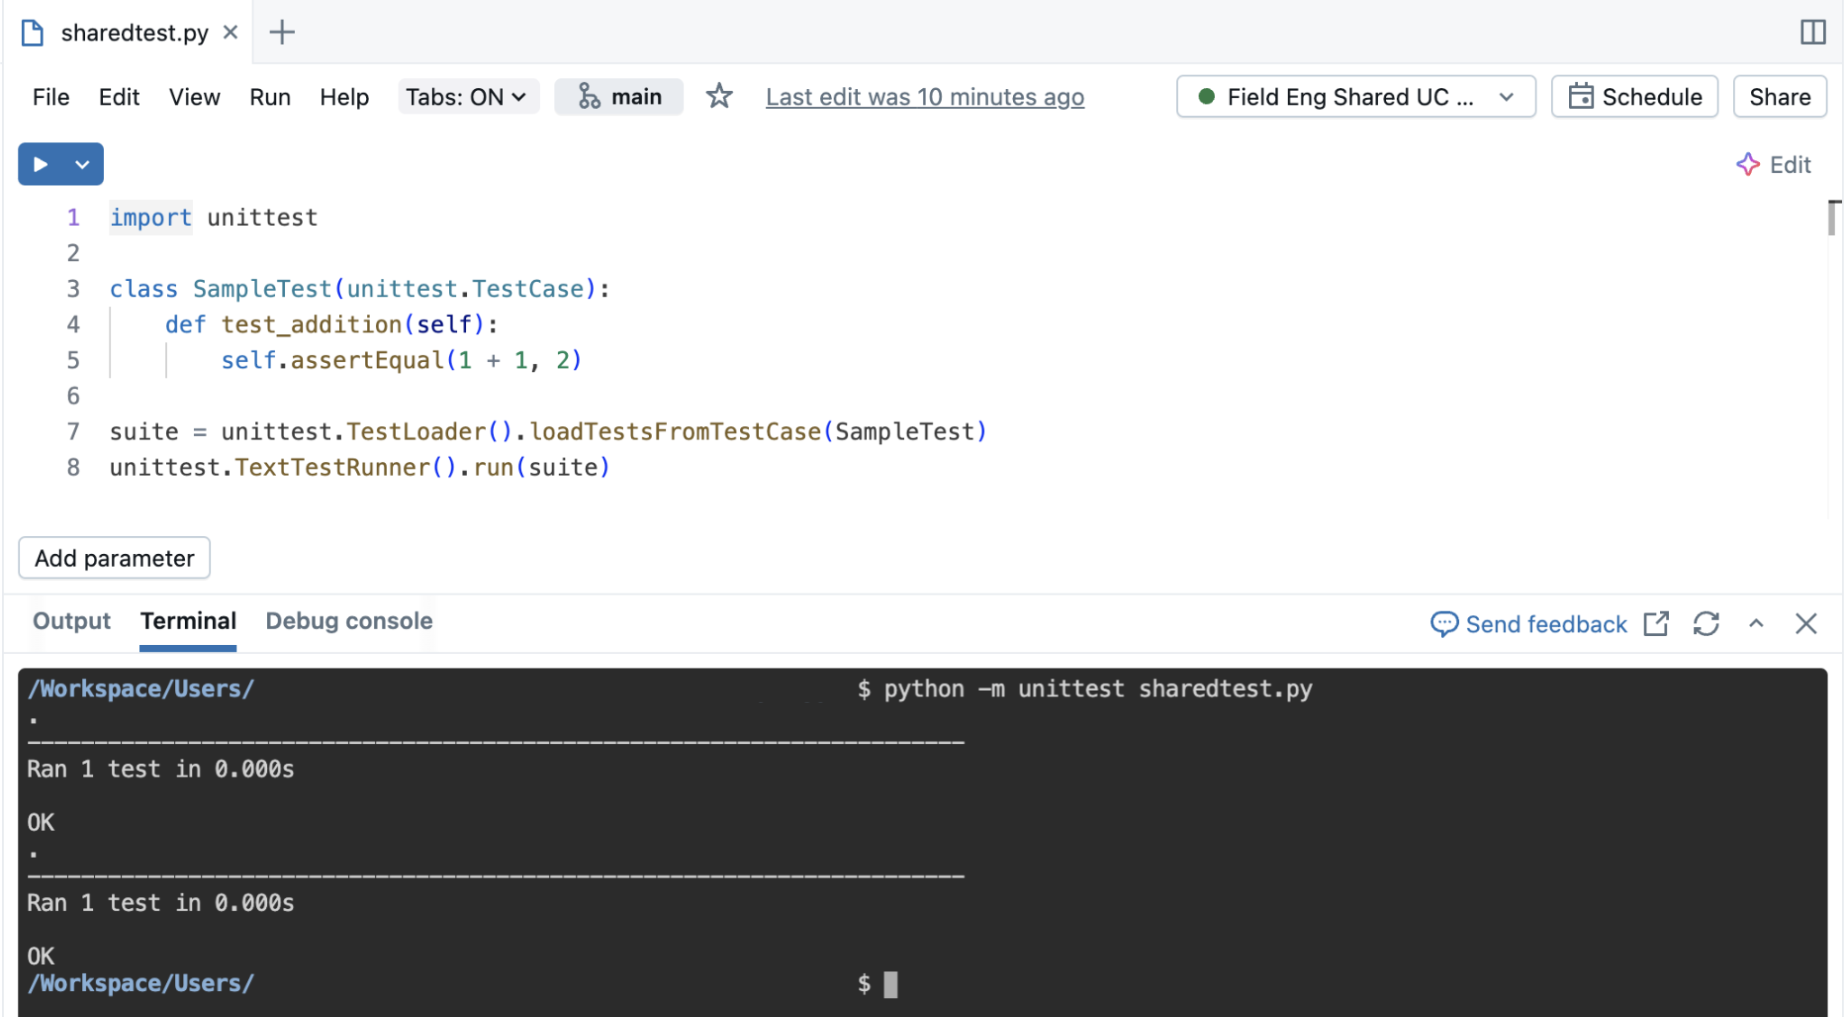Collapse the terminal panel upward chevron
1844x1017 pixels.
(1757, 623)
